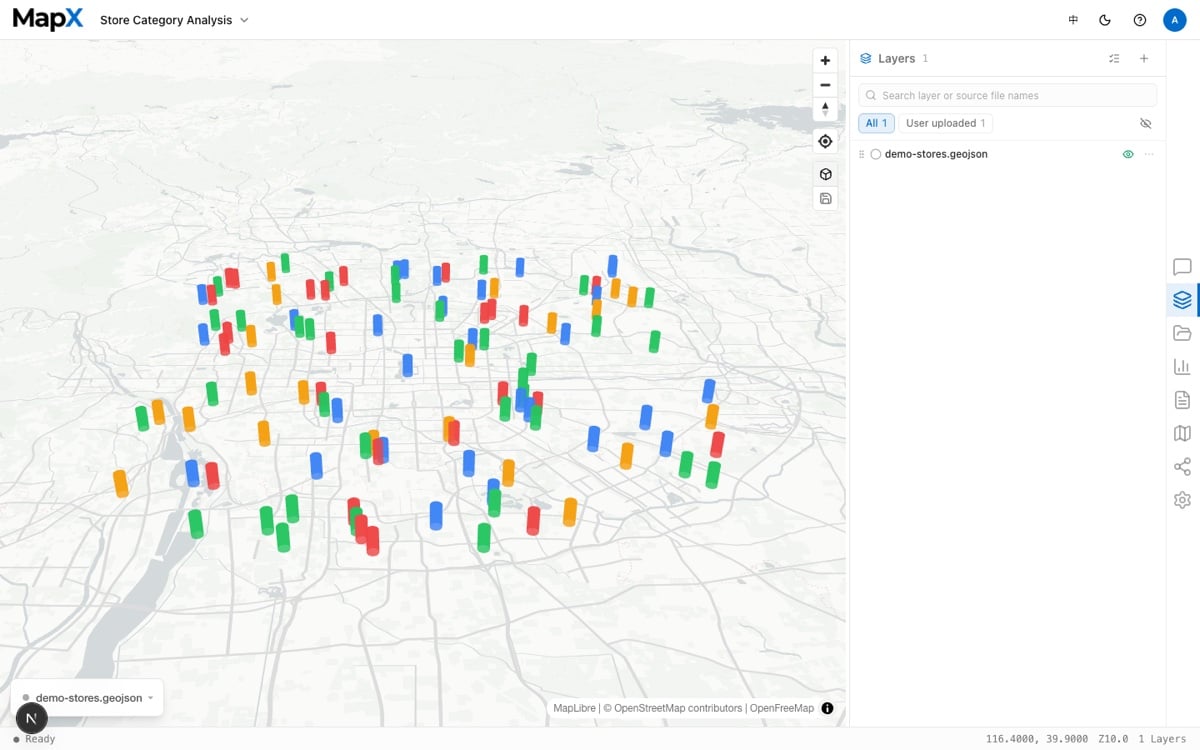
Task: Zoom out the map with minus
Action: coord(825,85)
